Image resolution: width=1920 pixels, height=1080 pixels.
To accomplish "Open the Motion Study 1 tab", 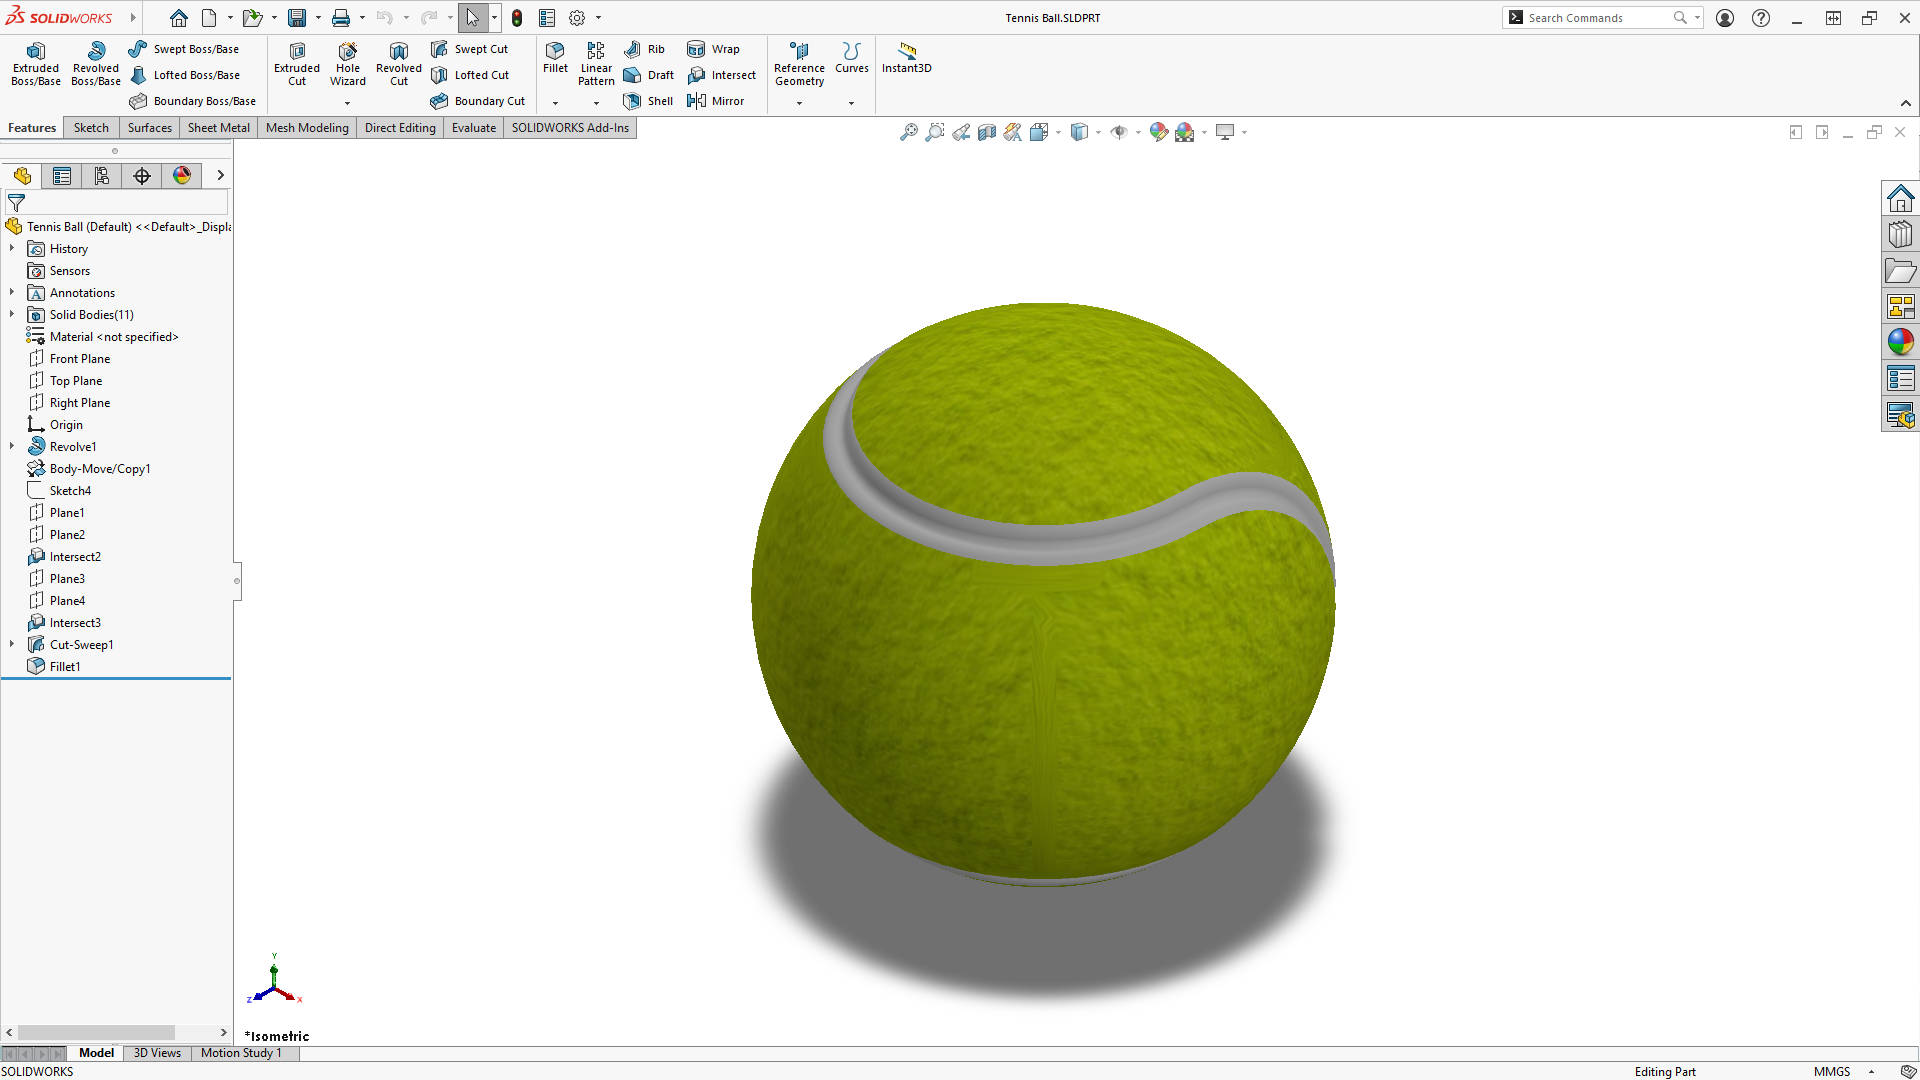I will tap(241, 1053).
